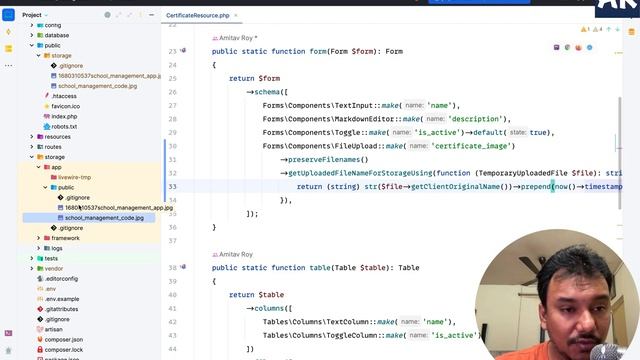Image resolution: width=640 pixels, height=360 pixels.
Task: Go to previous highlighted problem arrow
Action: click(609, 29)
